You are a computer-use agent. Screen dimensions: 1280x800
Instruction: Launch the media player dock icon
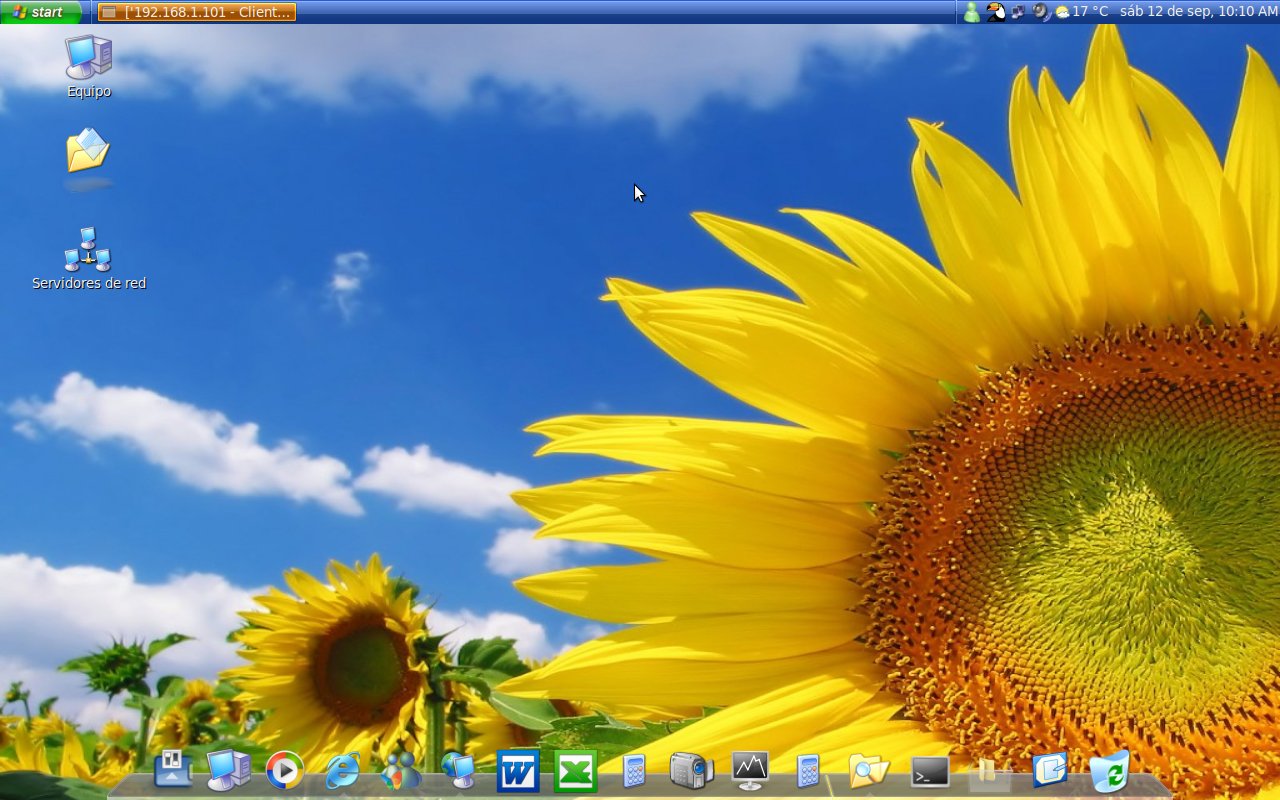285,770
